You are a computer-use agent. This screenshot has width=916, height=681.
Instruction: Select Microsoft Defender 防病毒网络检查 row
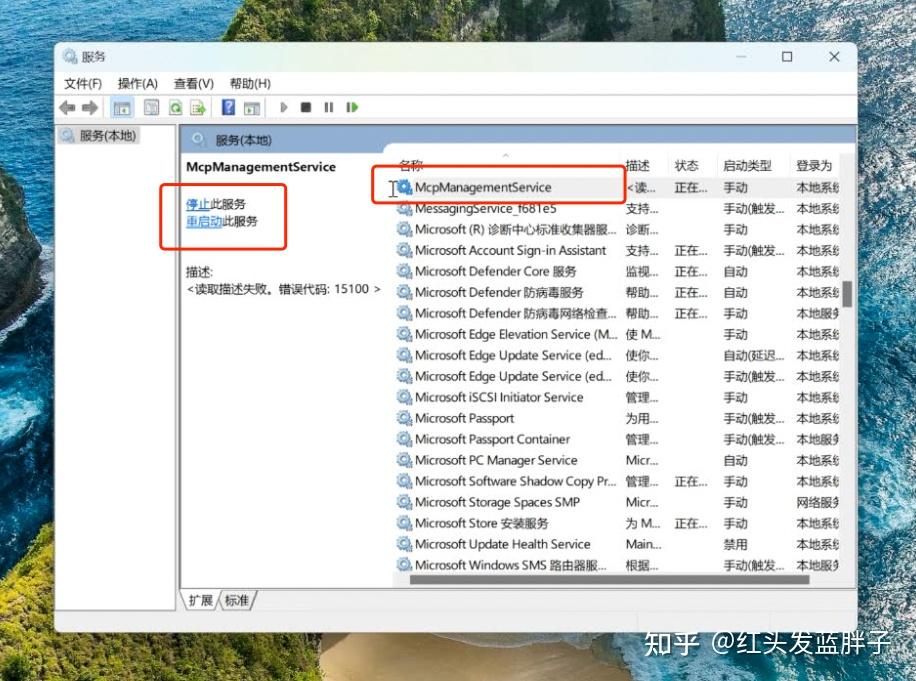click(616, 314)
